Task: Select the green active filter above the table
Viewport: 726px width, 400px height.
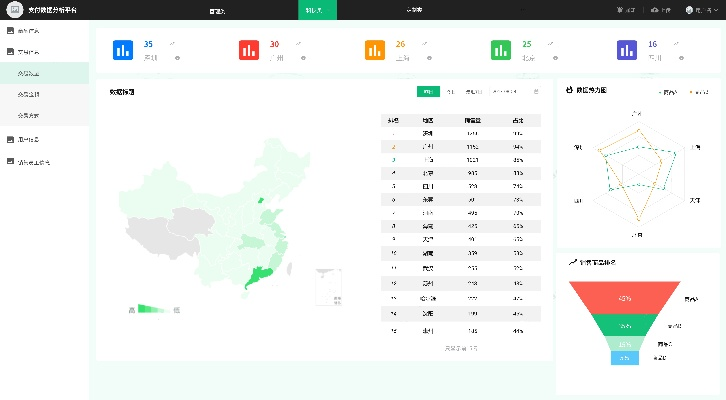Action: click(x=427, y=92)
